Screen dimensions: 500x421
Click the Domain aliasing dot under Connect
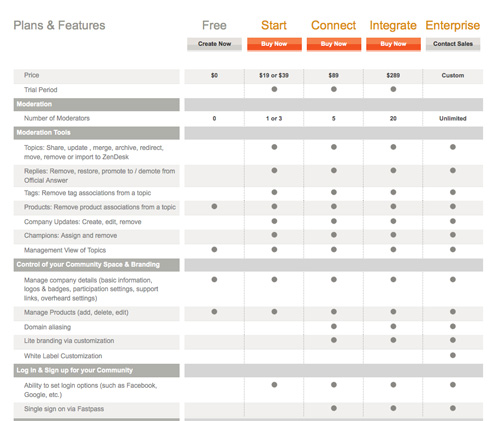(334, 326)
